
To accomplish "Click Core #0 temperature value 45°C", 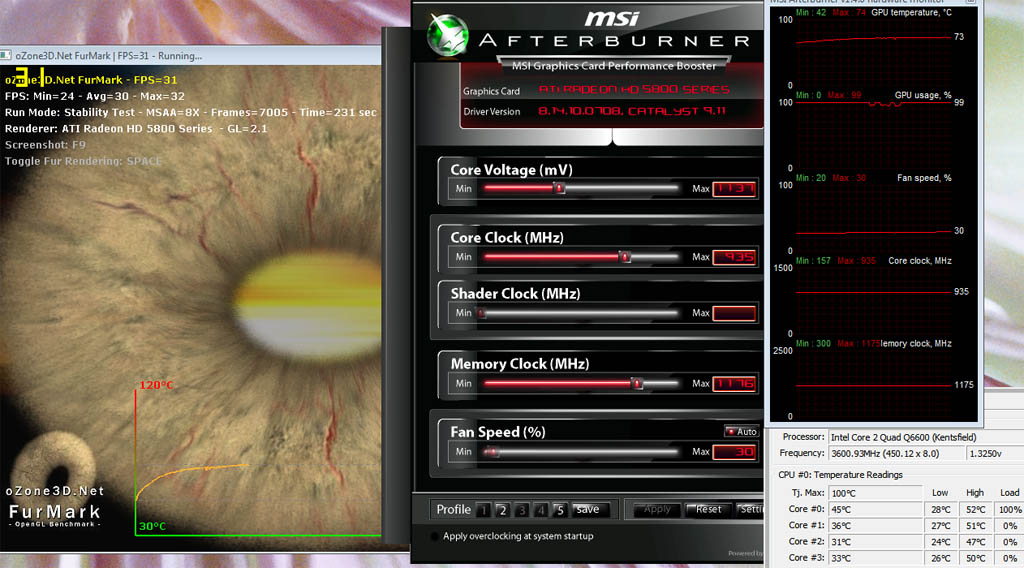I will (x=875, y=509).
